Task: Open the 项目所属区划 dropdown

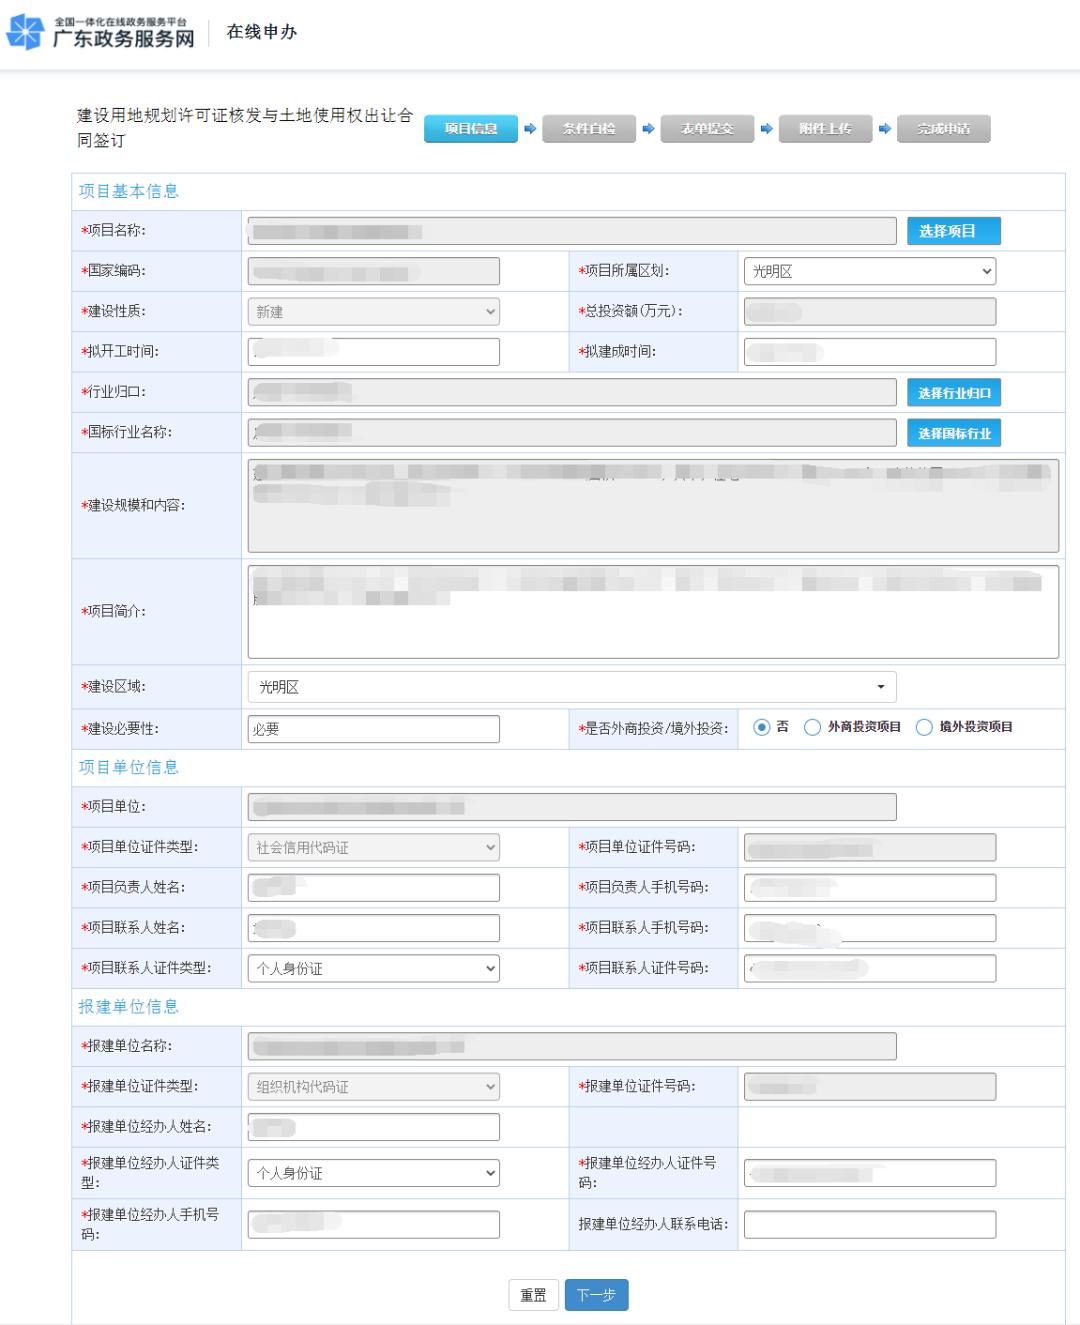Action: tap(870, 271)
